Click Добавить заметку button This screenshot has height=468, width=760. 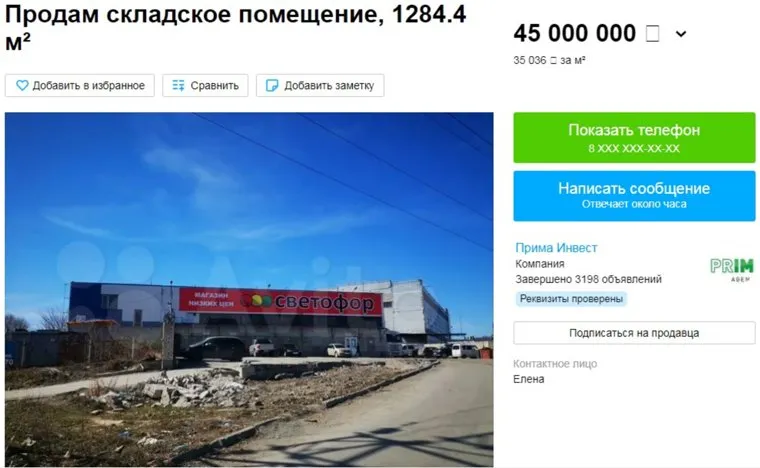[x=320, y=86]
